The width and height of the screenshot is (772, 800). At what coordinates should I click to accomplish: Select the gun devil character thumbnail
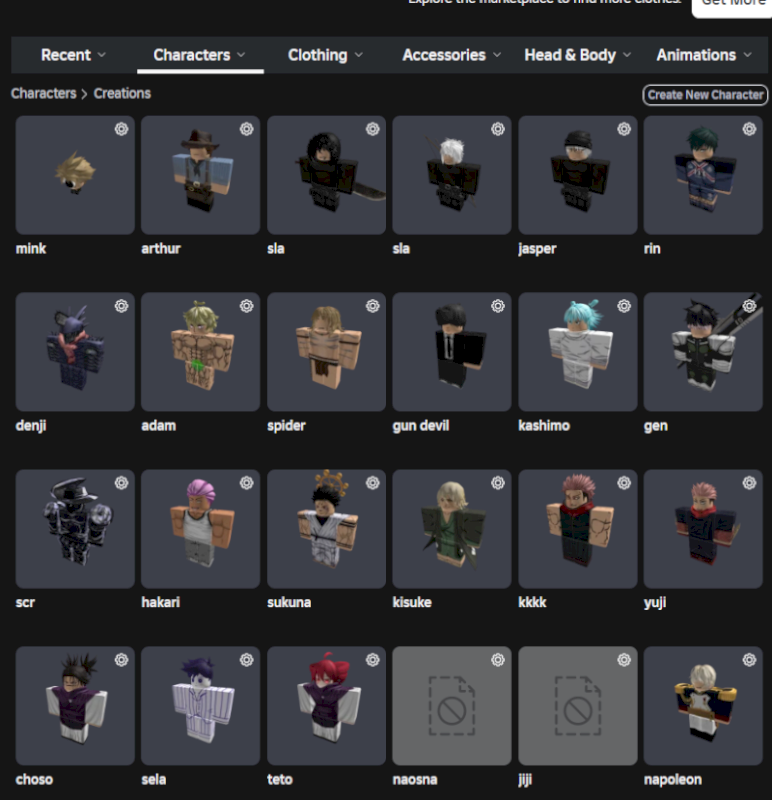[x=452, y=352]
